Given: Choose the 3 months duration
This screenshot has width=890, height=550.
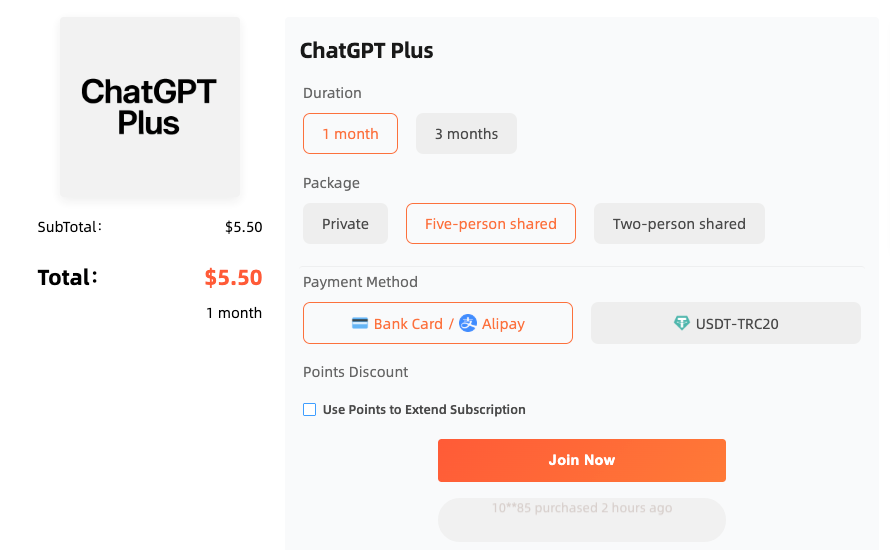Looking at the screenshot, I should [x=466, y=134].
